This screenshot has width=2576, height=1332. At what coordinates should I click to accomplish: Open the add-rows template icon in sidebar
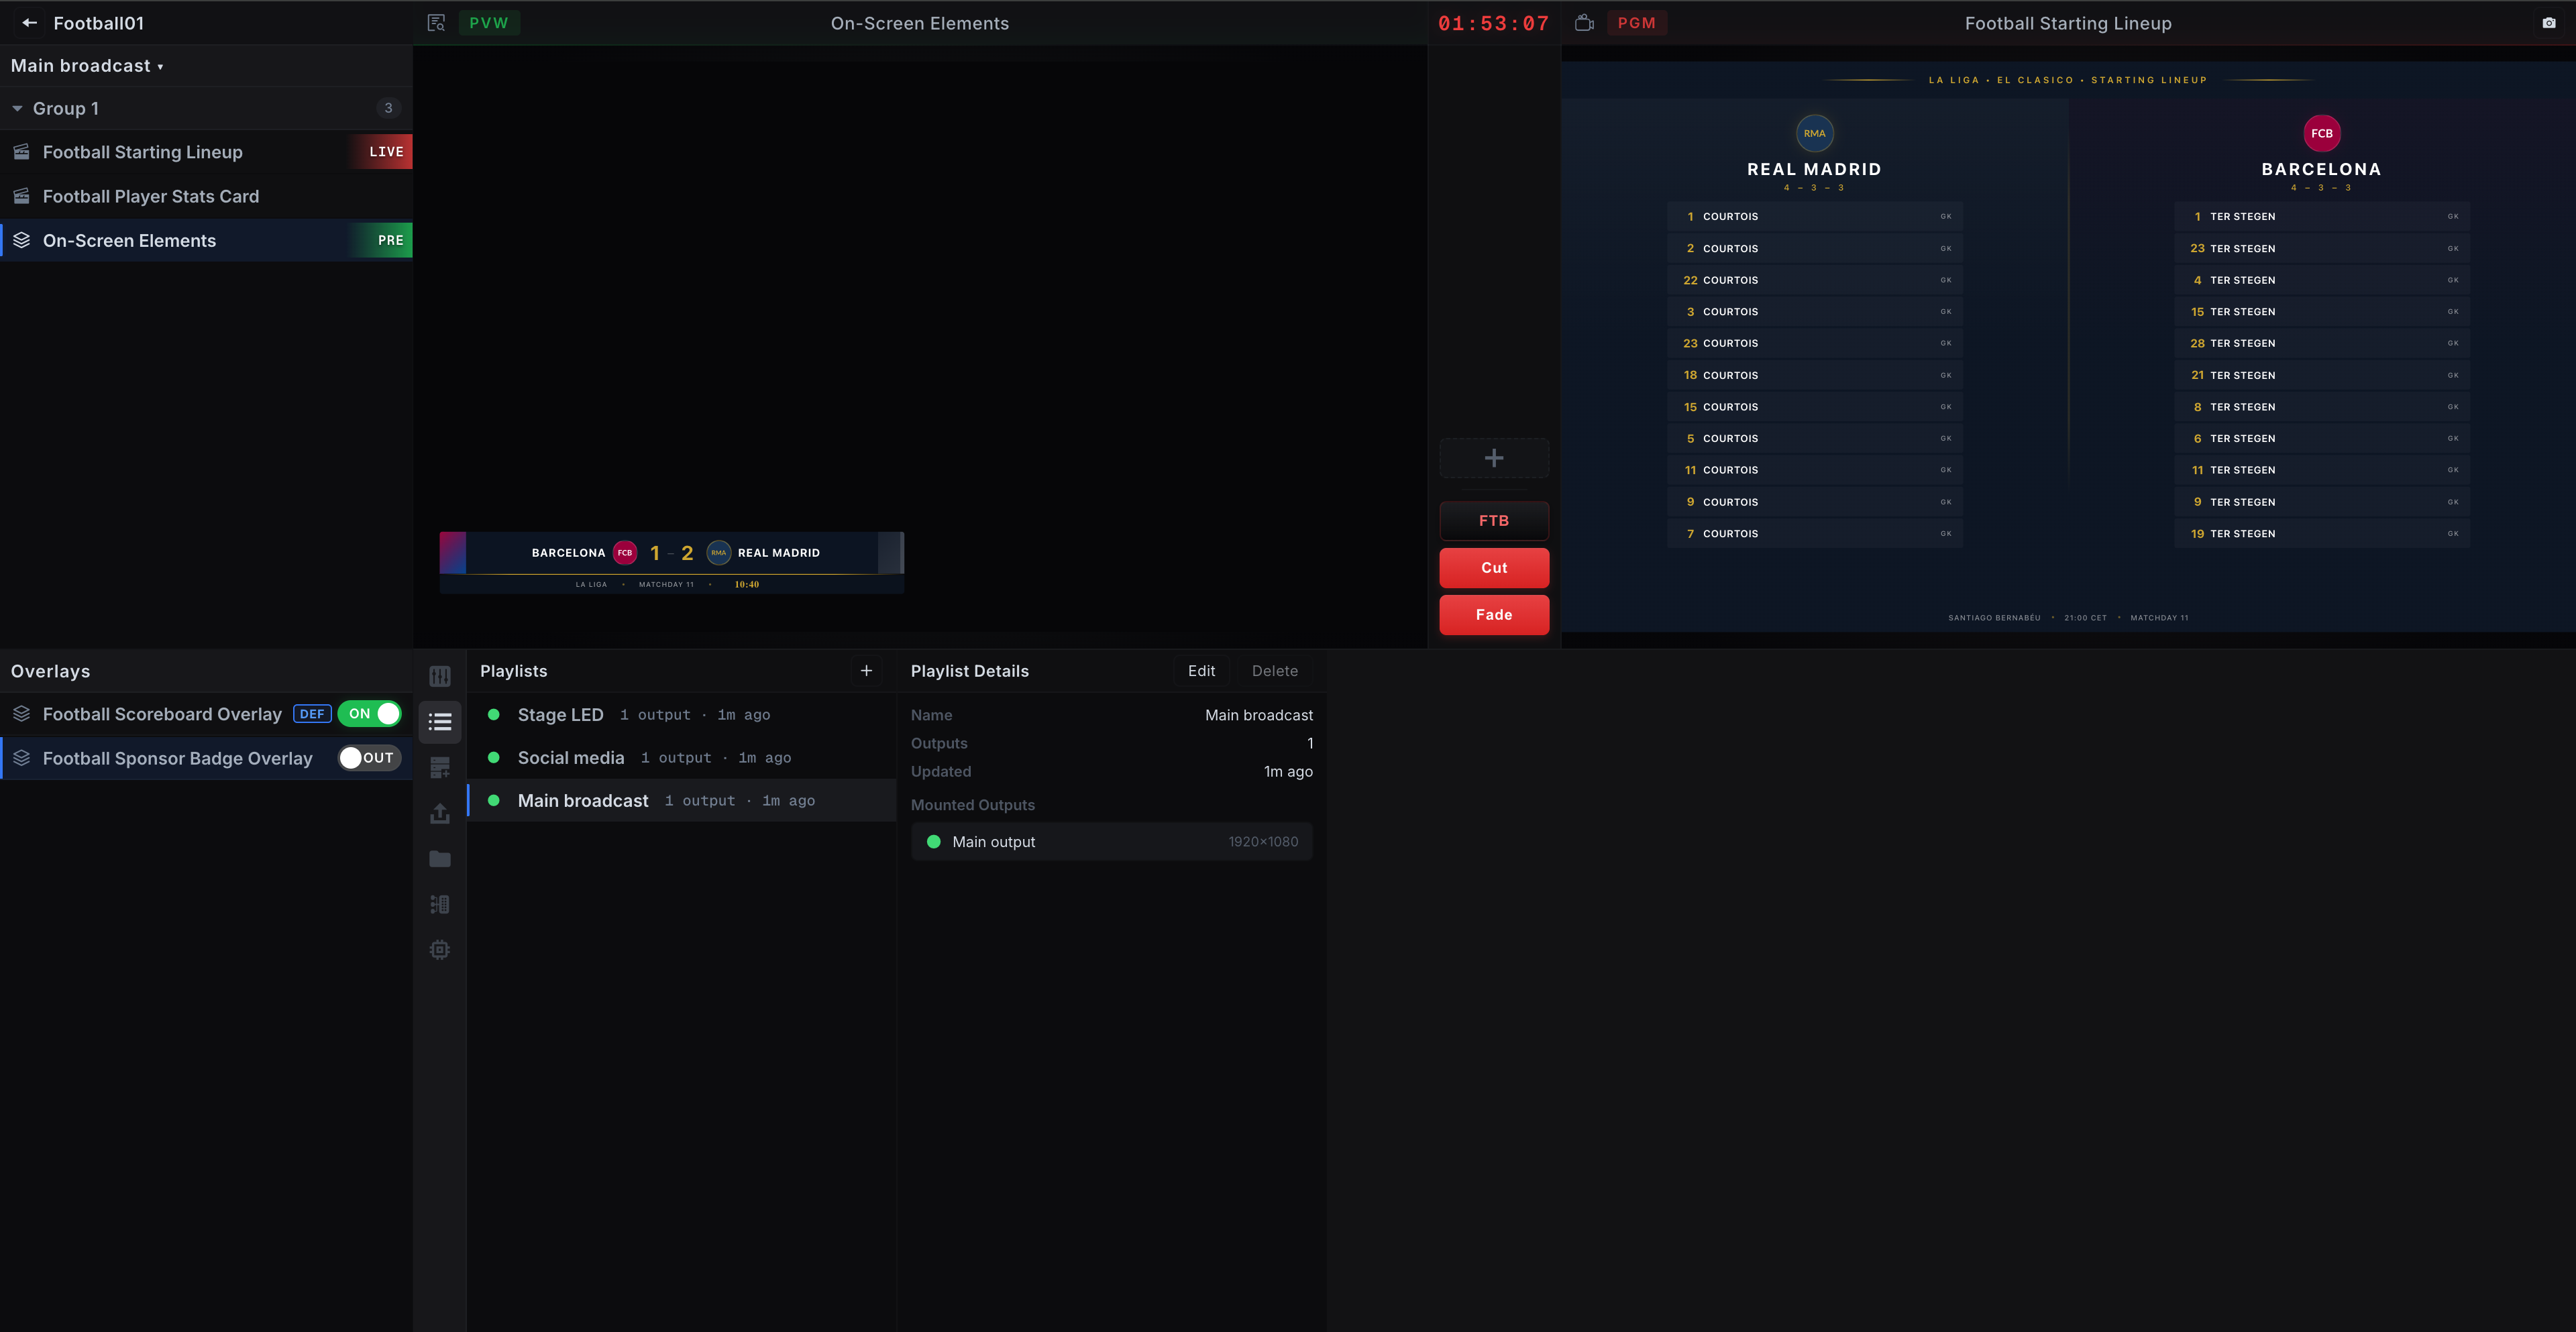pos(440,768)
